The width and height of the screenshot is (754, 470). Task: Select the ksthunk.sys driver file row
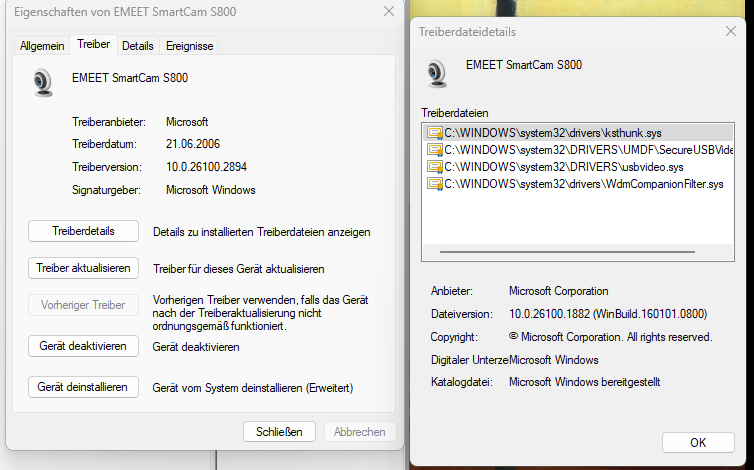click(x=578, y=133)
